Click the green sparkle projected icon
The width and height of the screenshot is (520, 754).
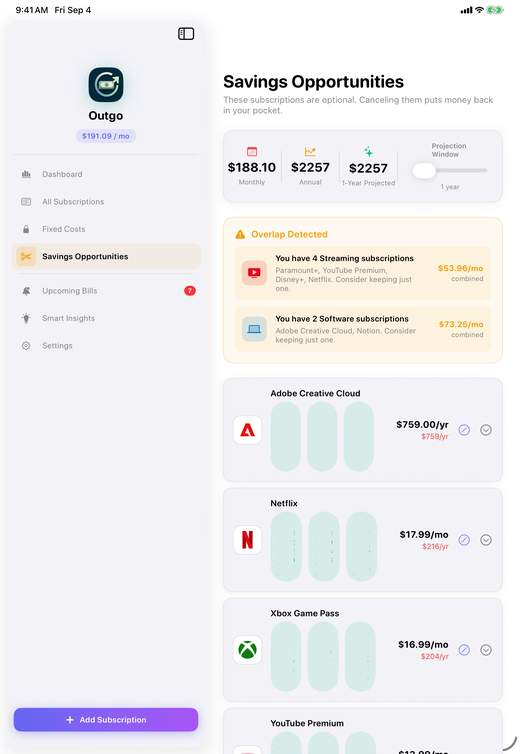pos(368,151)
